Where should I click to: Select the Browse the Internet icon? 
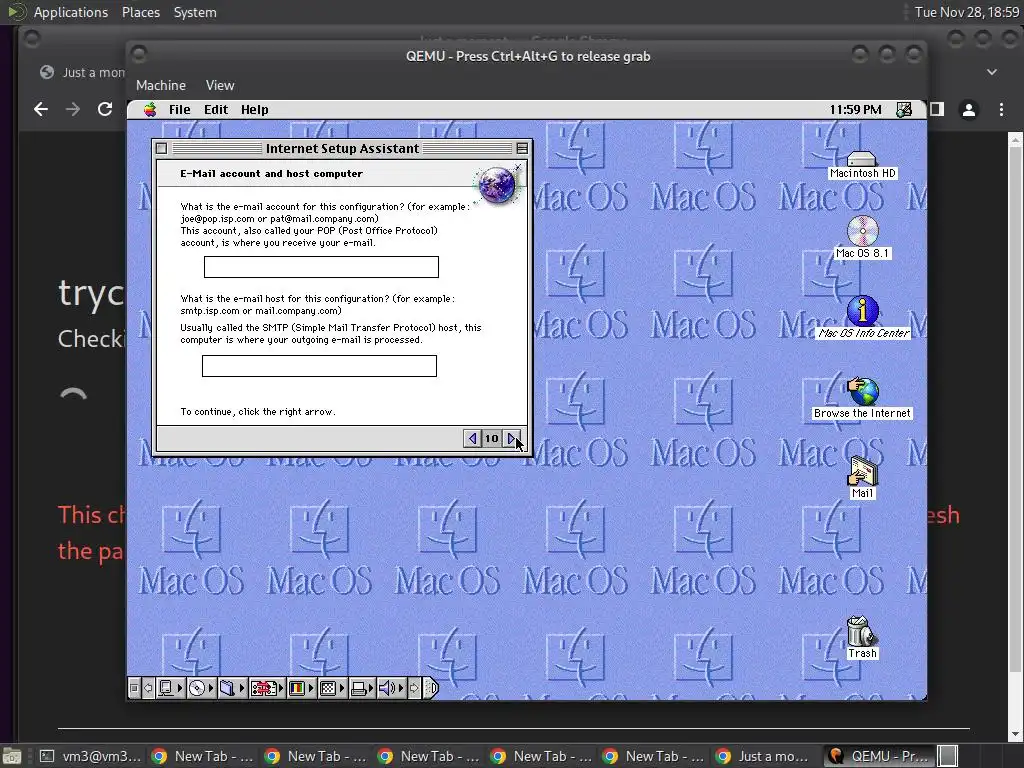[x=863, y=398]
